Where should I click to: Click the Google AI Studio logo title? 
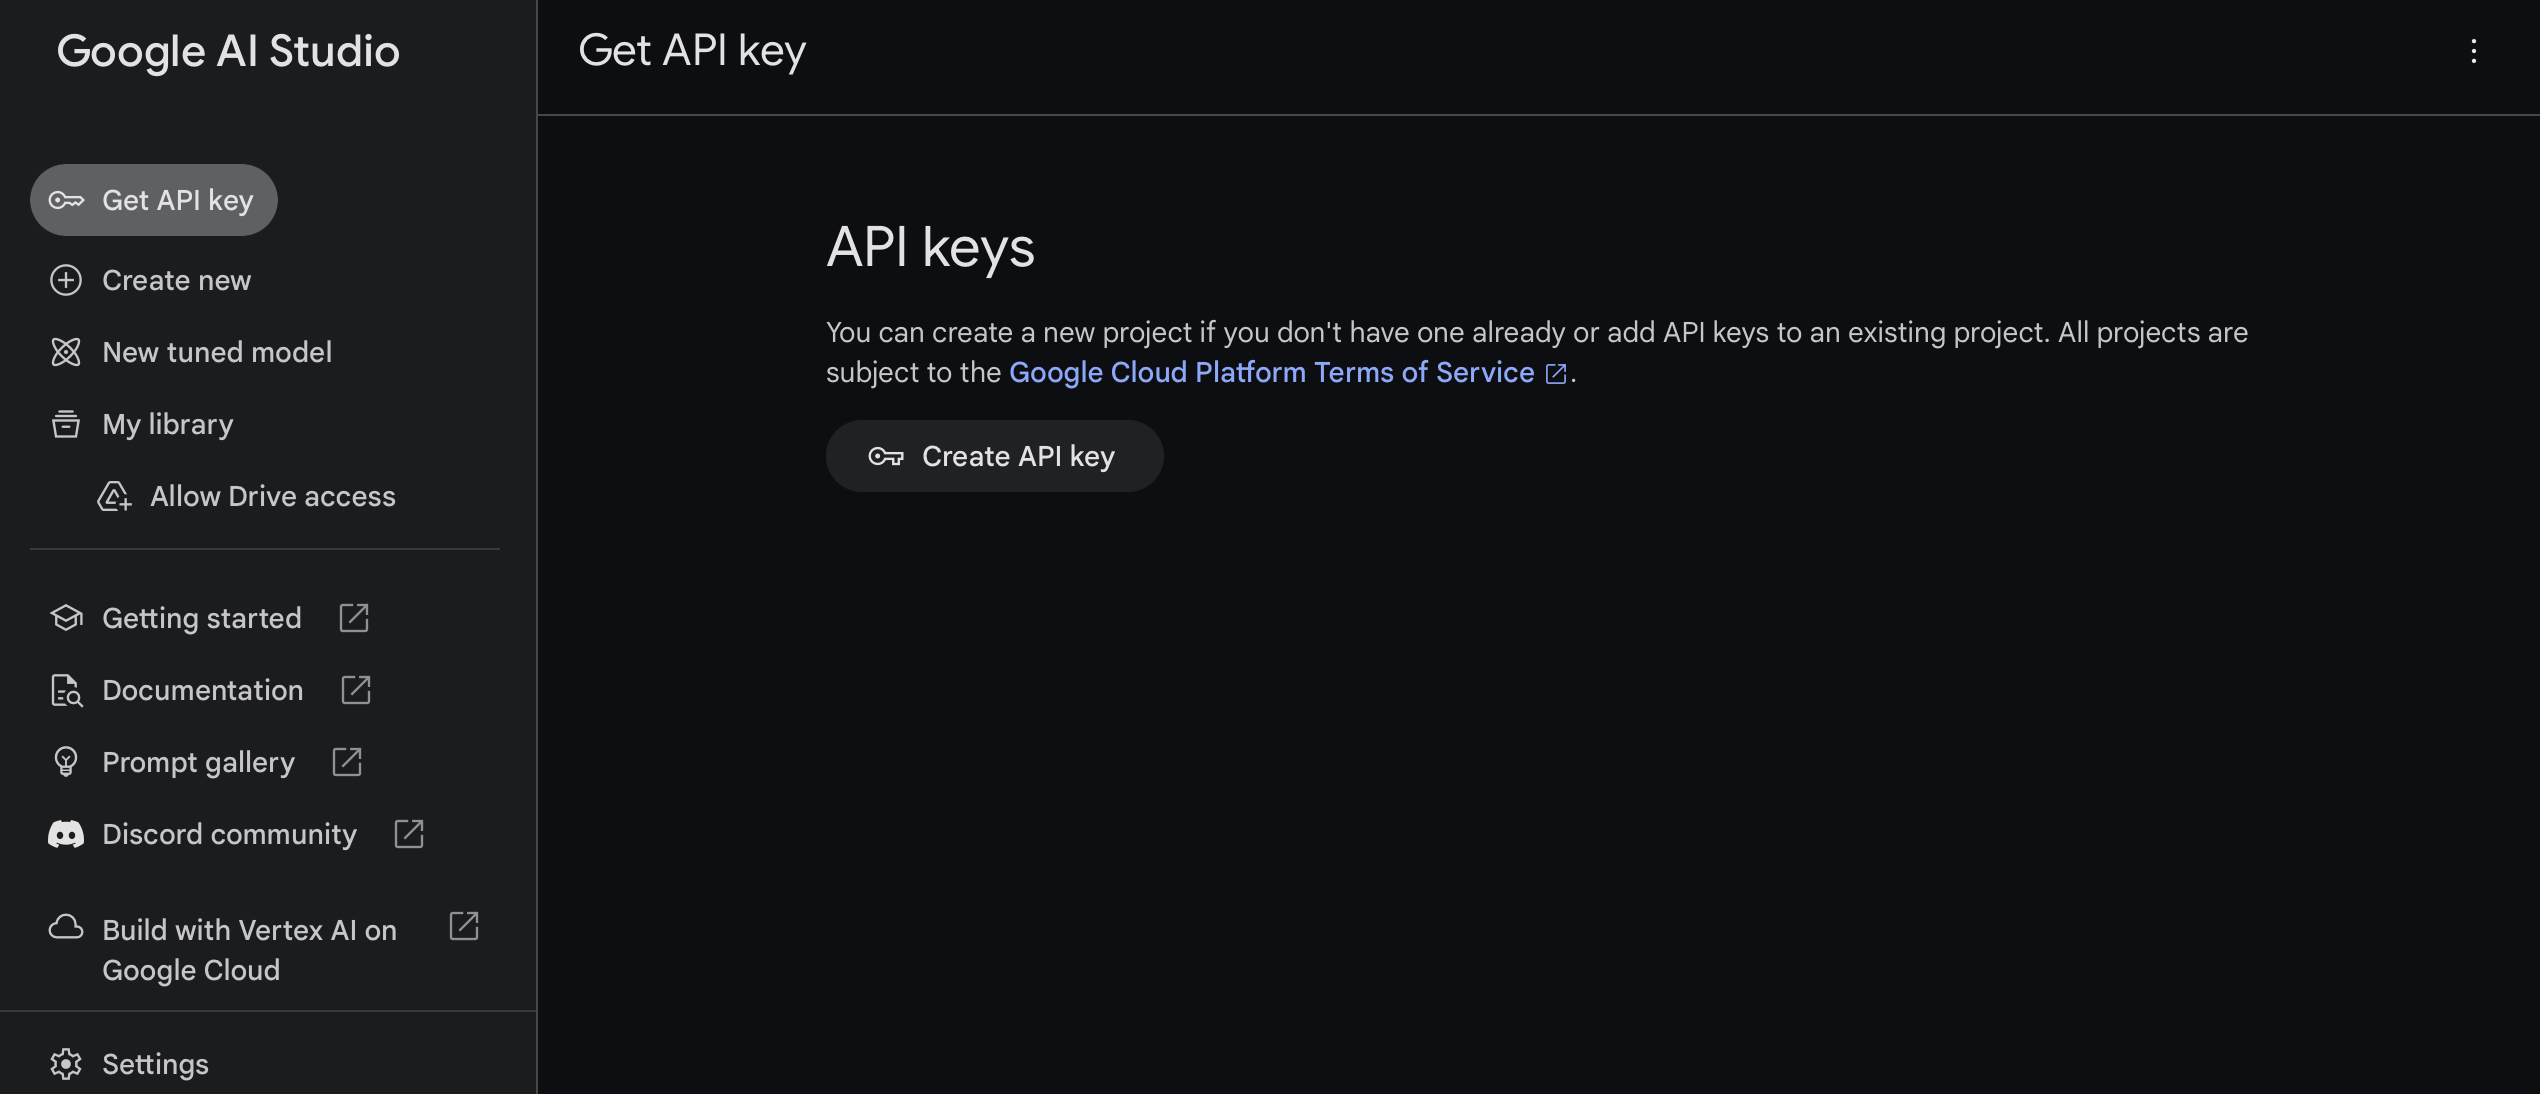pos(228,51)
